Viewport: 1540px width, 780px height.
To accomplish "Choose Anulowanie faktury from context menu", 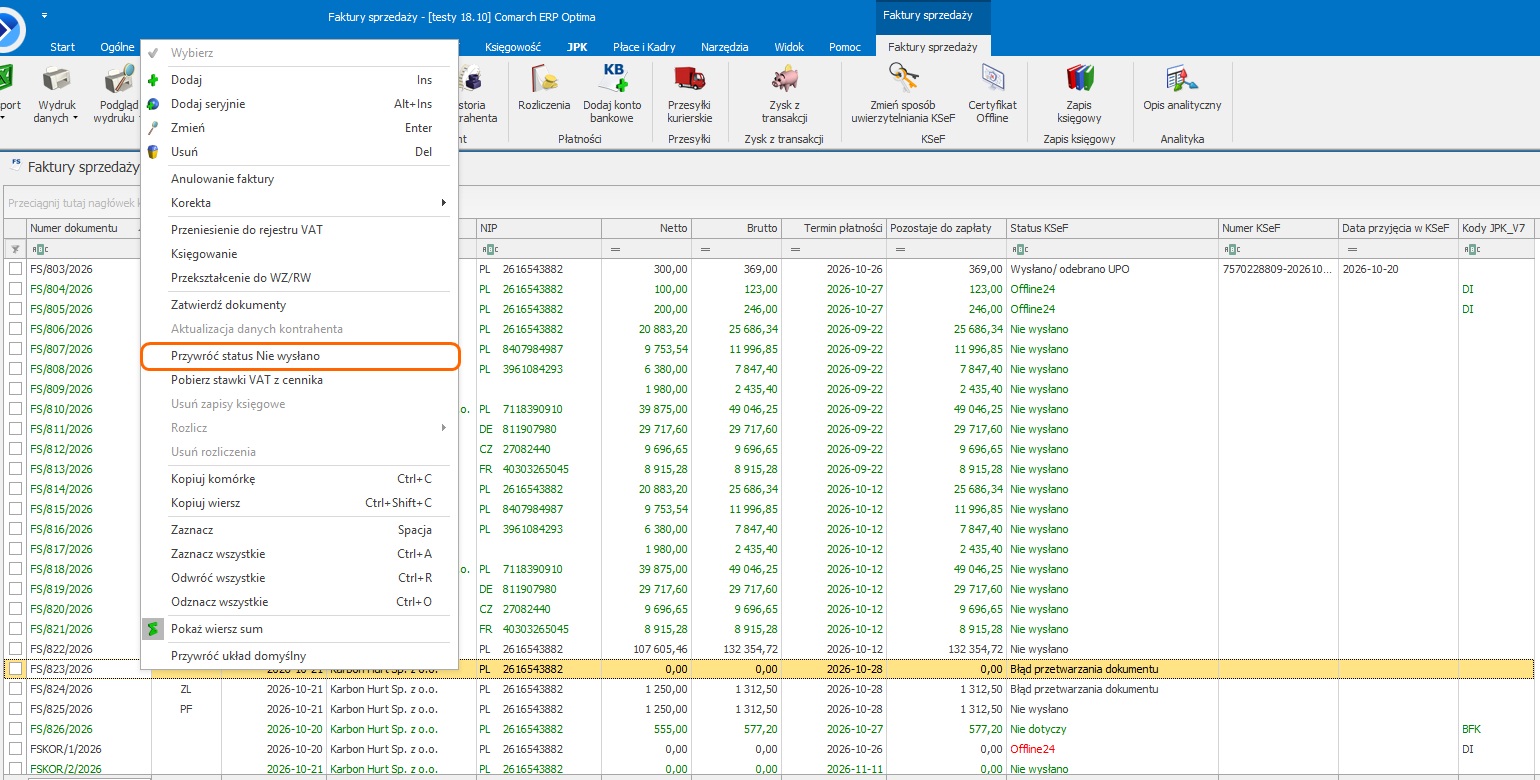I will (299, 179).
